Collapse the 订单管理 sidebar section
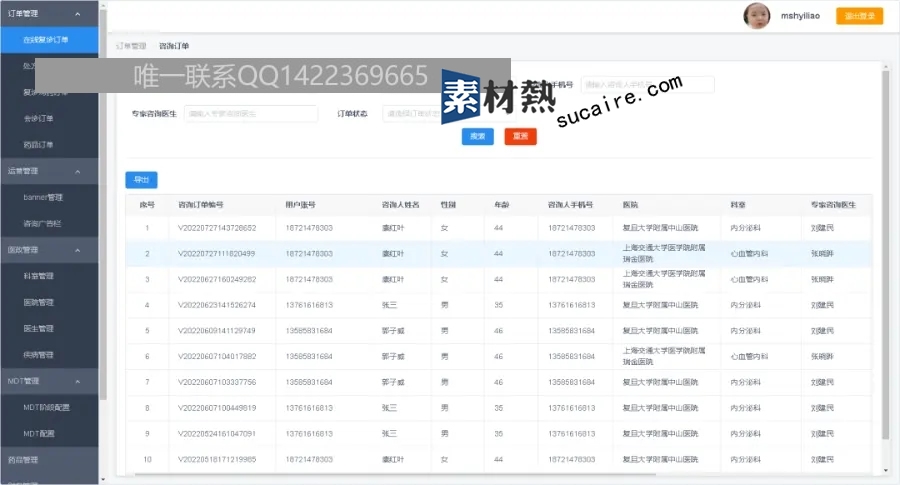Image resolution: width=900 pixels, height=485 pixels. click(x=78, y=14)
